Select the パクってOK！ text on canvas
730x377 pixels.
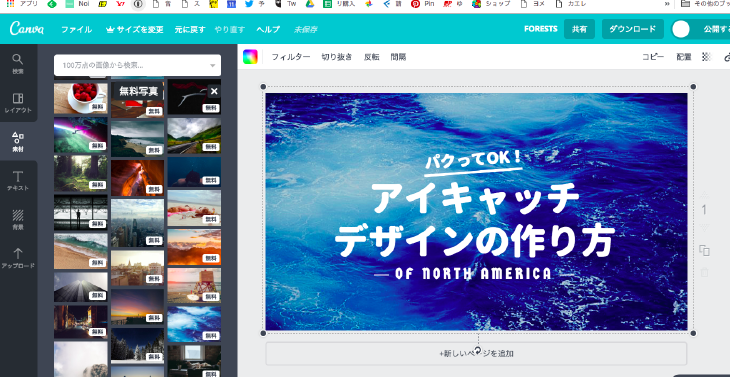pyautogui.click(x=473, y=160)
